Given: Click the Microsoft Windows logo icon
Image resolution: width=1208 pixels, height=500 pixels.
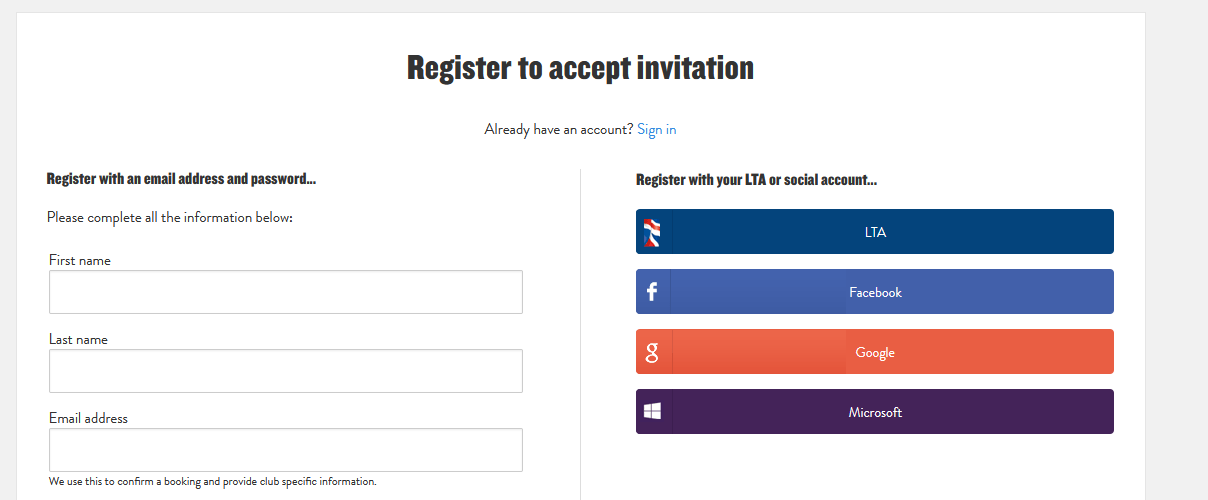Looking at the screenshot, I should (x=652, y=412).
